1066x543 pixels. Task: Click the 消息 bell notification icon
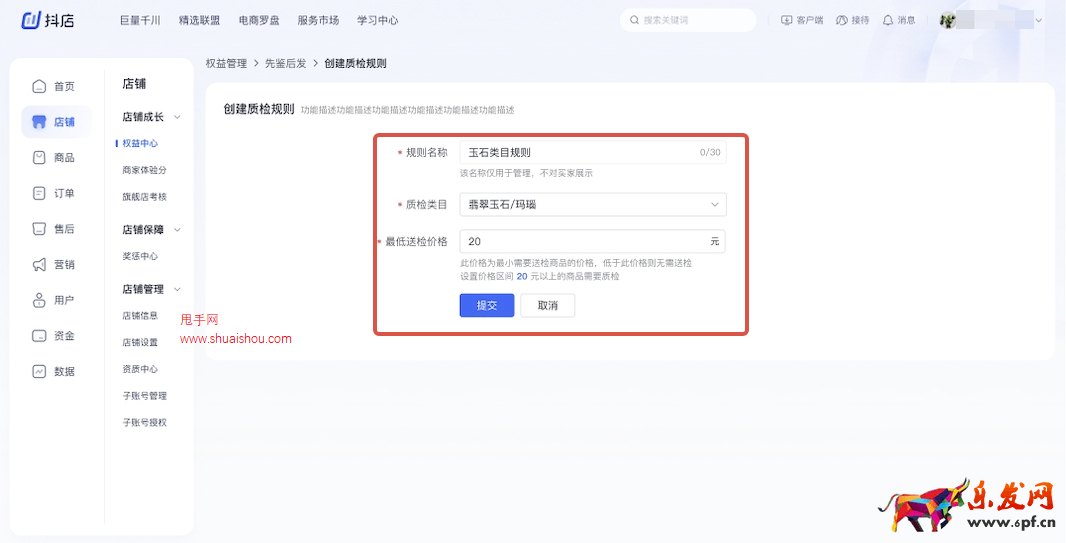pyautogui.click(x=888, y=20)
